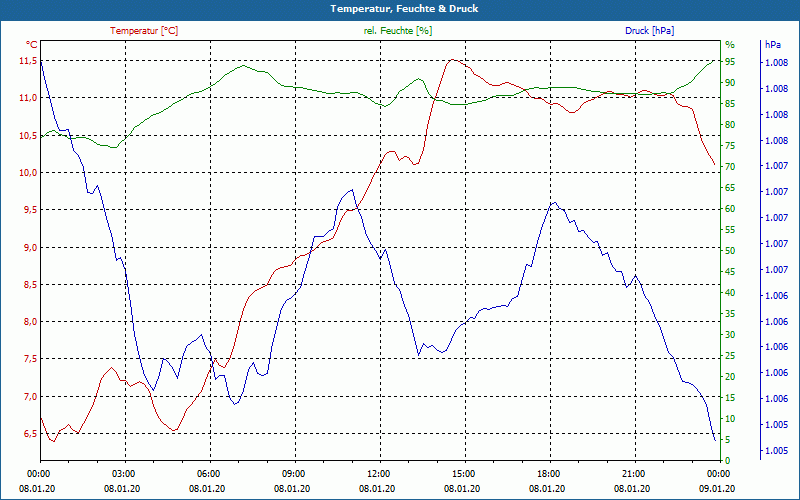Select the blue 'Druck [hPa]' legend label
The height and width of the screenshot is (500, 800).
649,31
